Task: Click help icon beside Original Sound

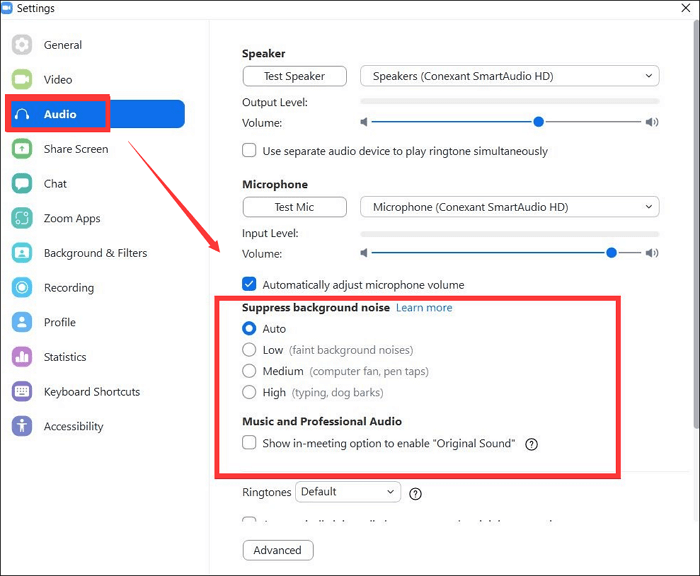Action: 532,444
